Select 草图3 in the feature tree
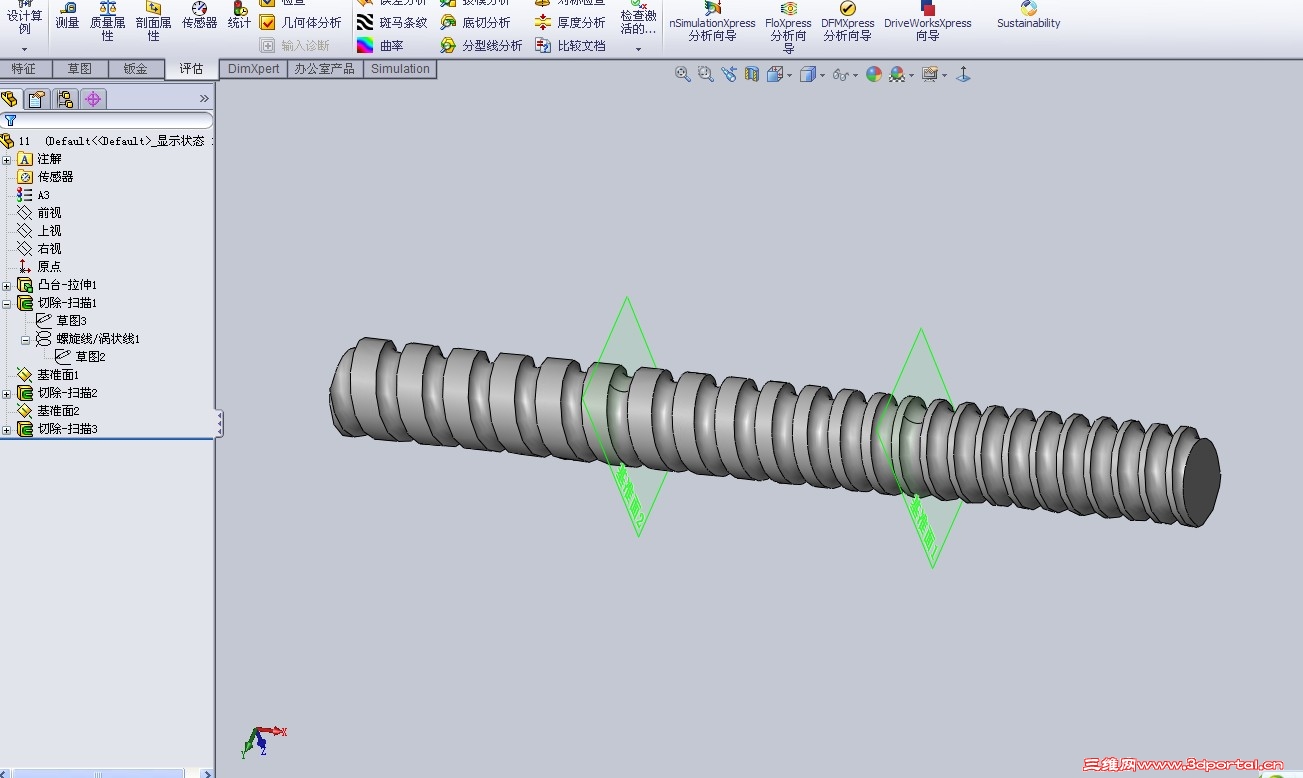Screen dimensions: 1303x778 62,321
